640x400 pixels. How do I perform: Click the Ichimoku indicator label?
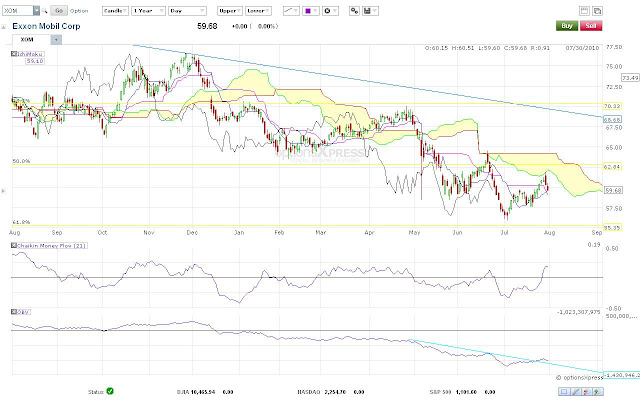point(30,54)
